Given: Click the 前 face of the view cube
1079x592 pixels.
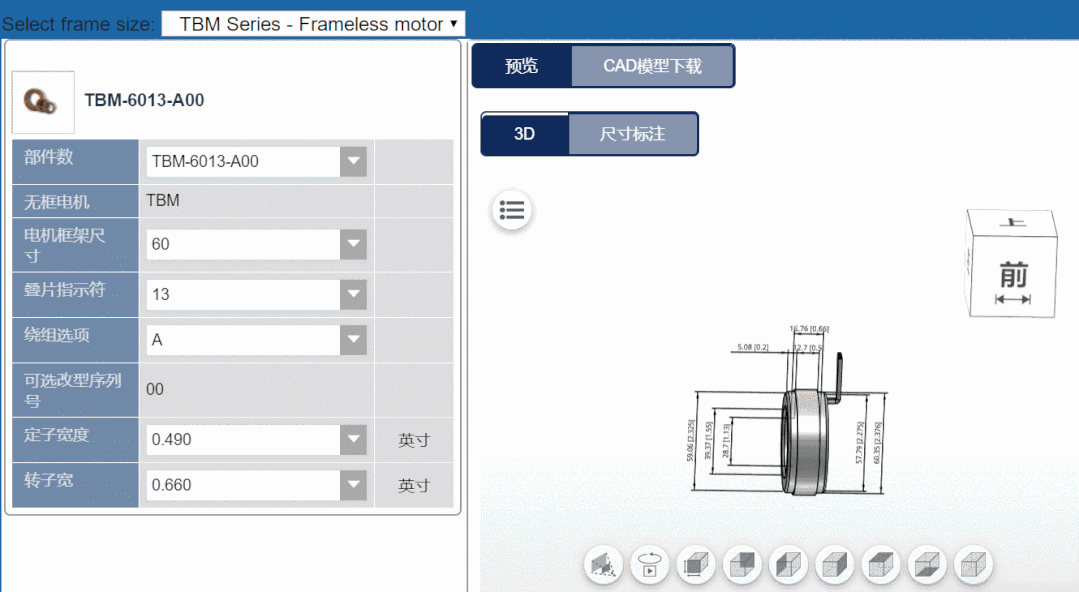Looking at the screenshot, I should click(x=1012, y=277).
